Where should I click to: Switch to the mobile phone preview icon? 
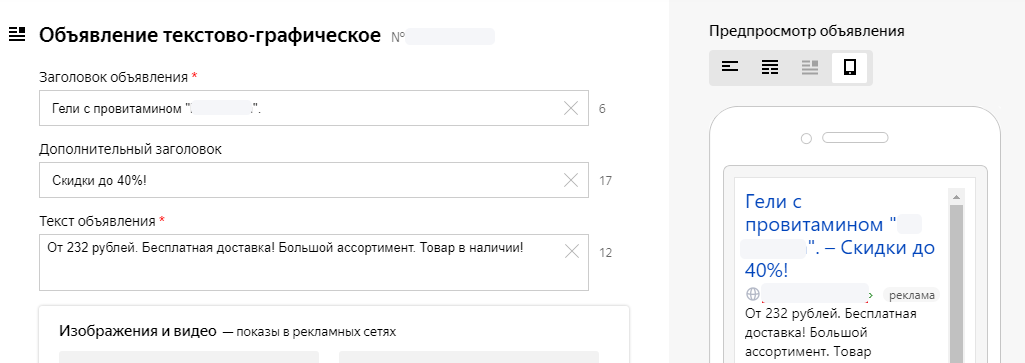(850, 67)
